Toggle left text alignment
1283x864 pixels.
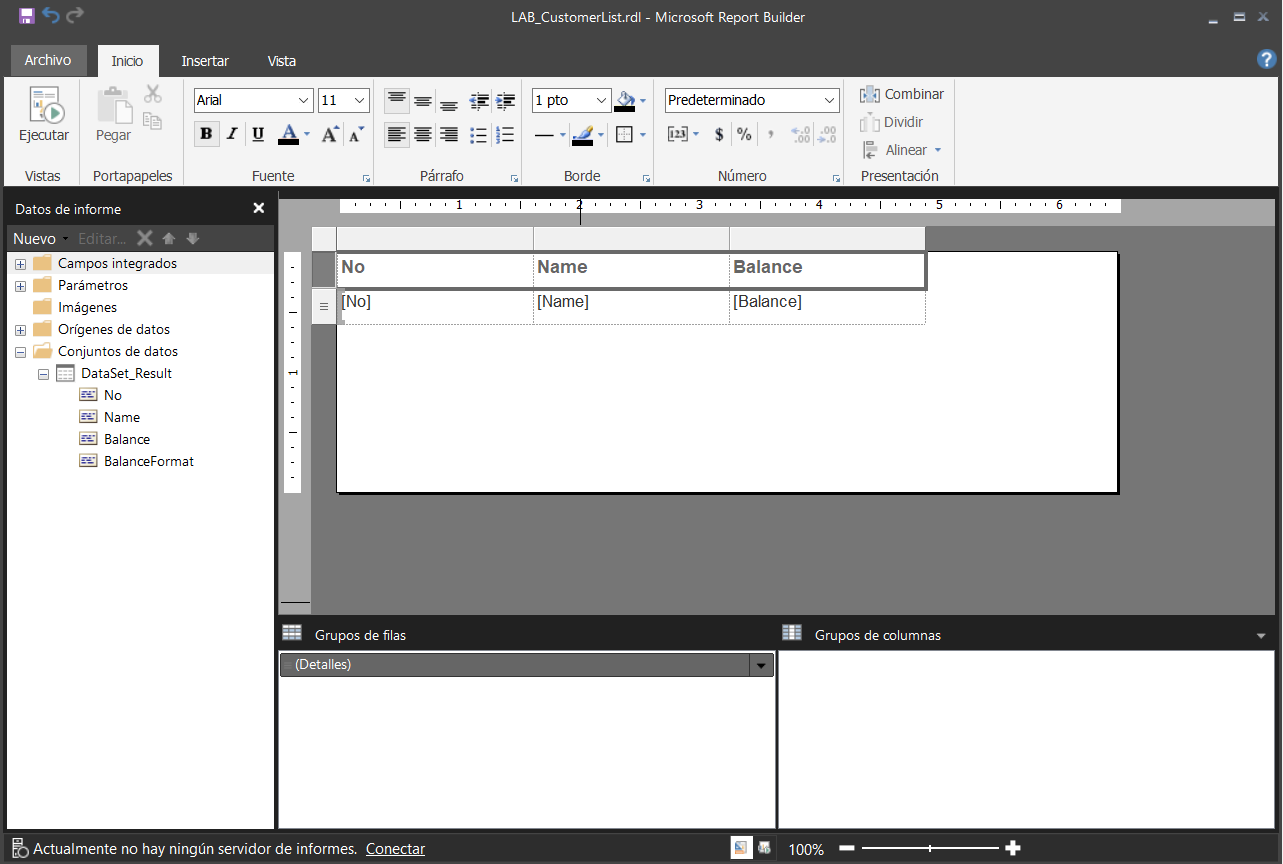pos(397,134)
